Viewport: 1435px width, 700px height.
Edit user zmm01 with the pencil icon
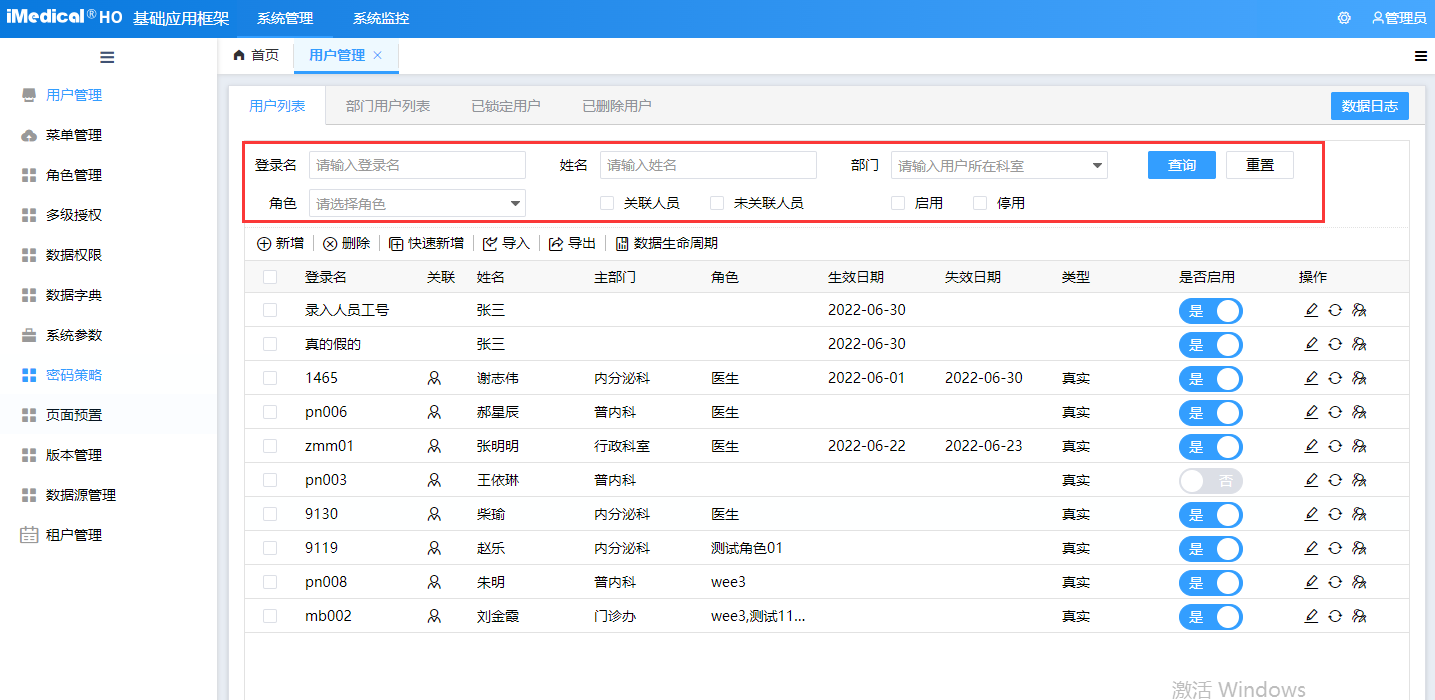click(x=1311, y=446)
